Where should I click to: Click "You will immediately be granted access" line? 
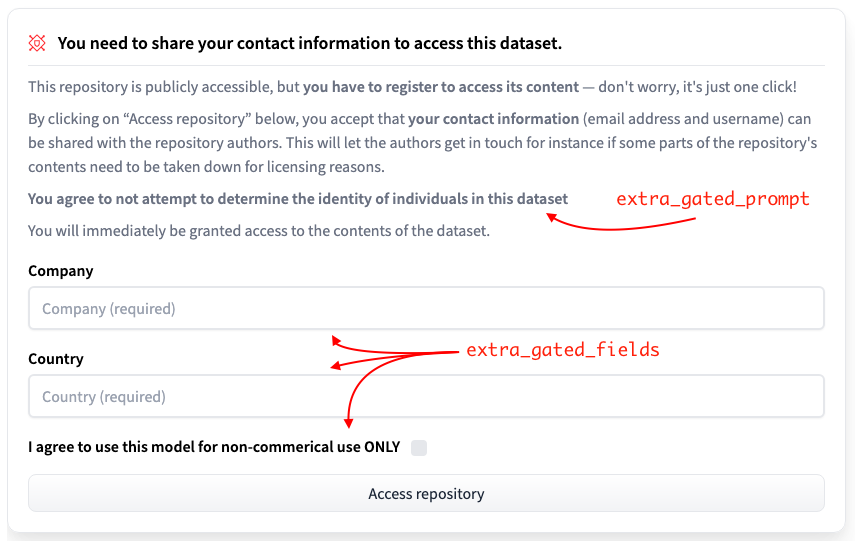pyautogui.click(x=258, y=231)
